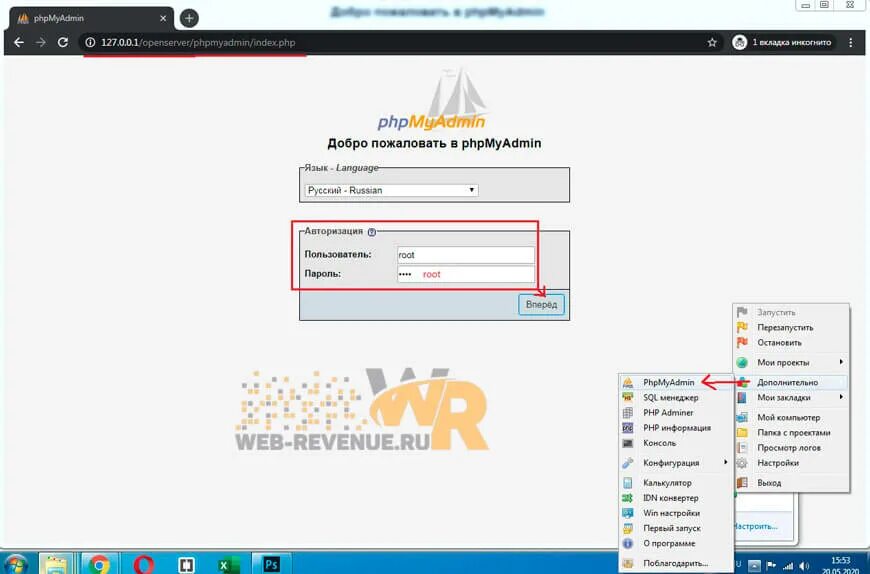Open Калькулятор from the submenu

pyautogui.click(x=676, y=482)
